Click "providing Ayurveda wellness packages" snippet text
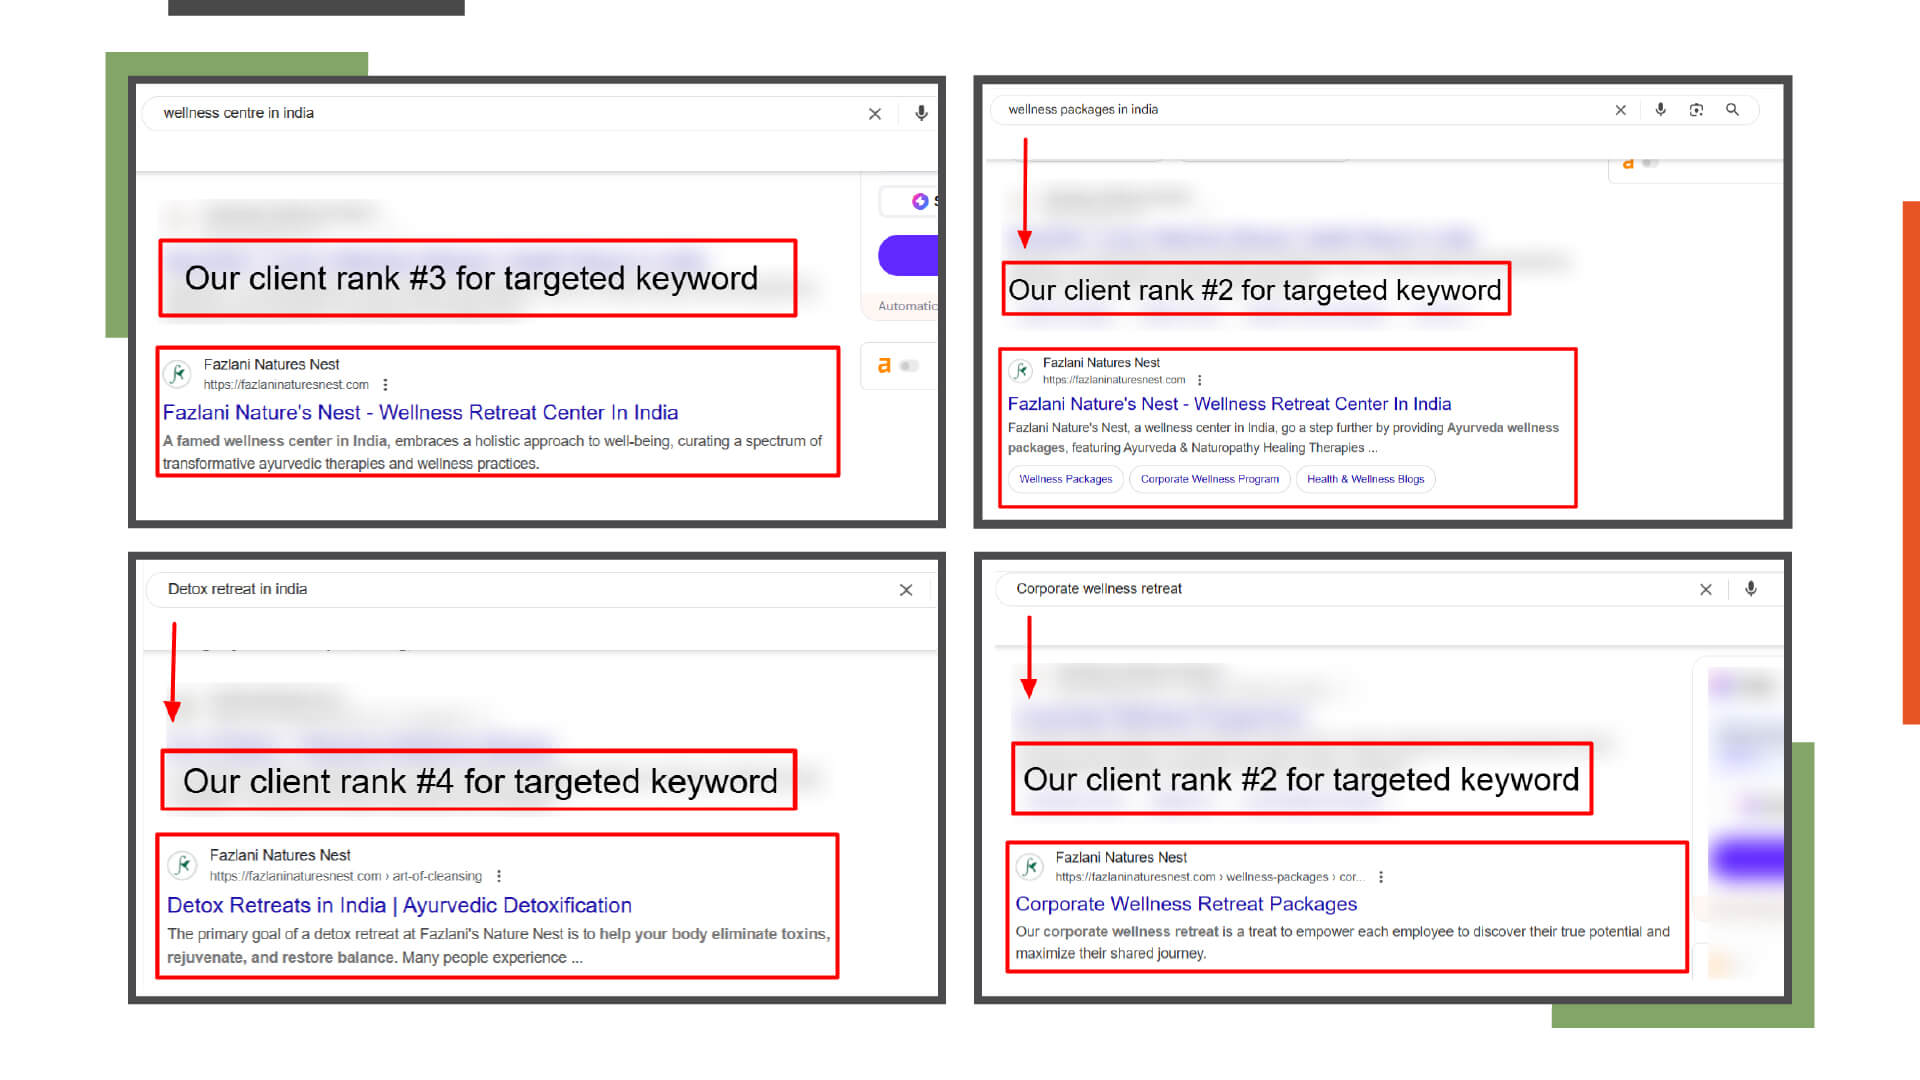This screenshot has width=1920, height=1080. click(x=1283, y=438)
